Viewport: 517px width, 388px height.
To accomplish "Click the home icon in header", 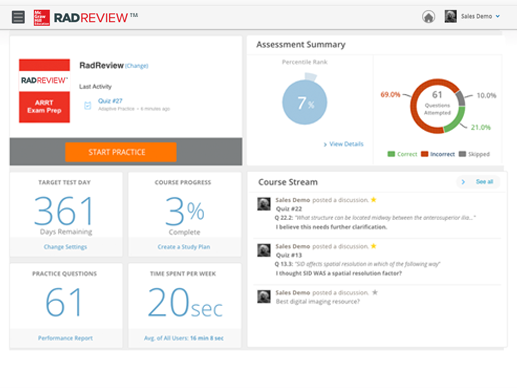I will point(428,17).
